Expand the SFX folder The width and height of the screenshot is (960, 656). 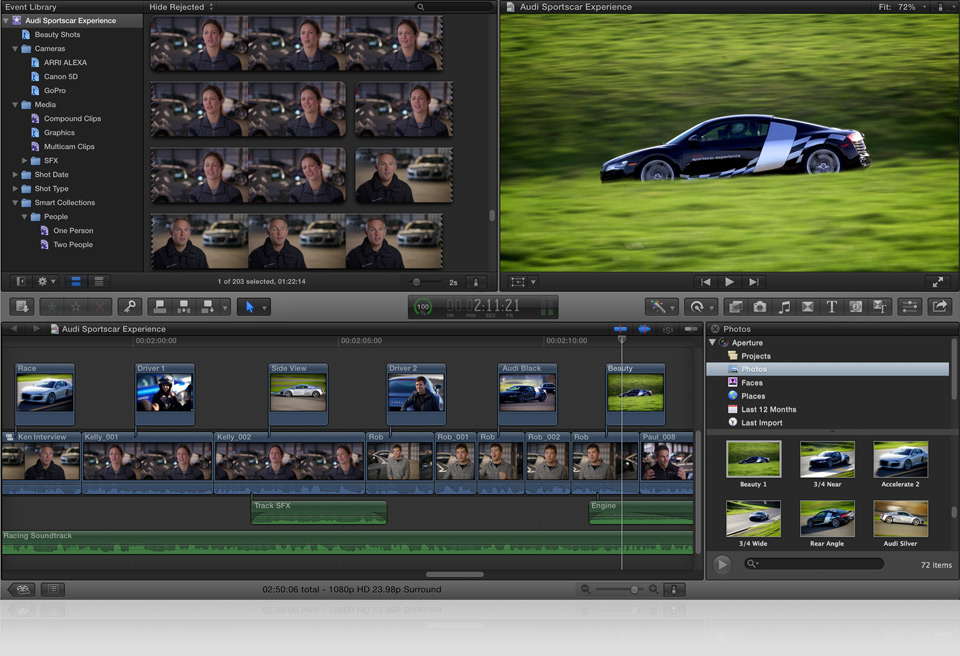click(24, 160)
